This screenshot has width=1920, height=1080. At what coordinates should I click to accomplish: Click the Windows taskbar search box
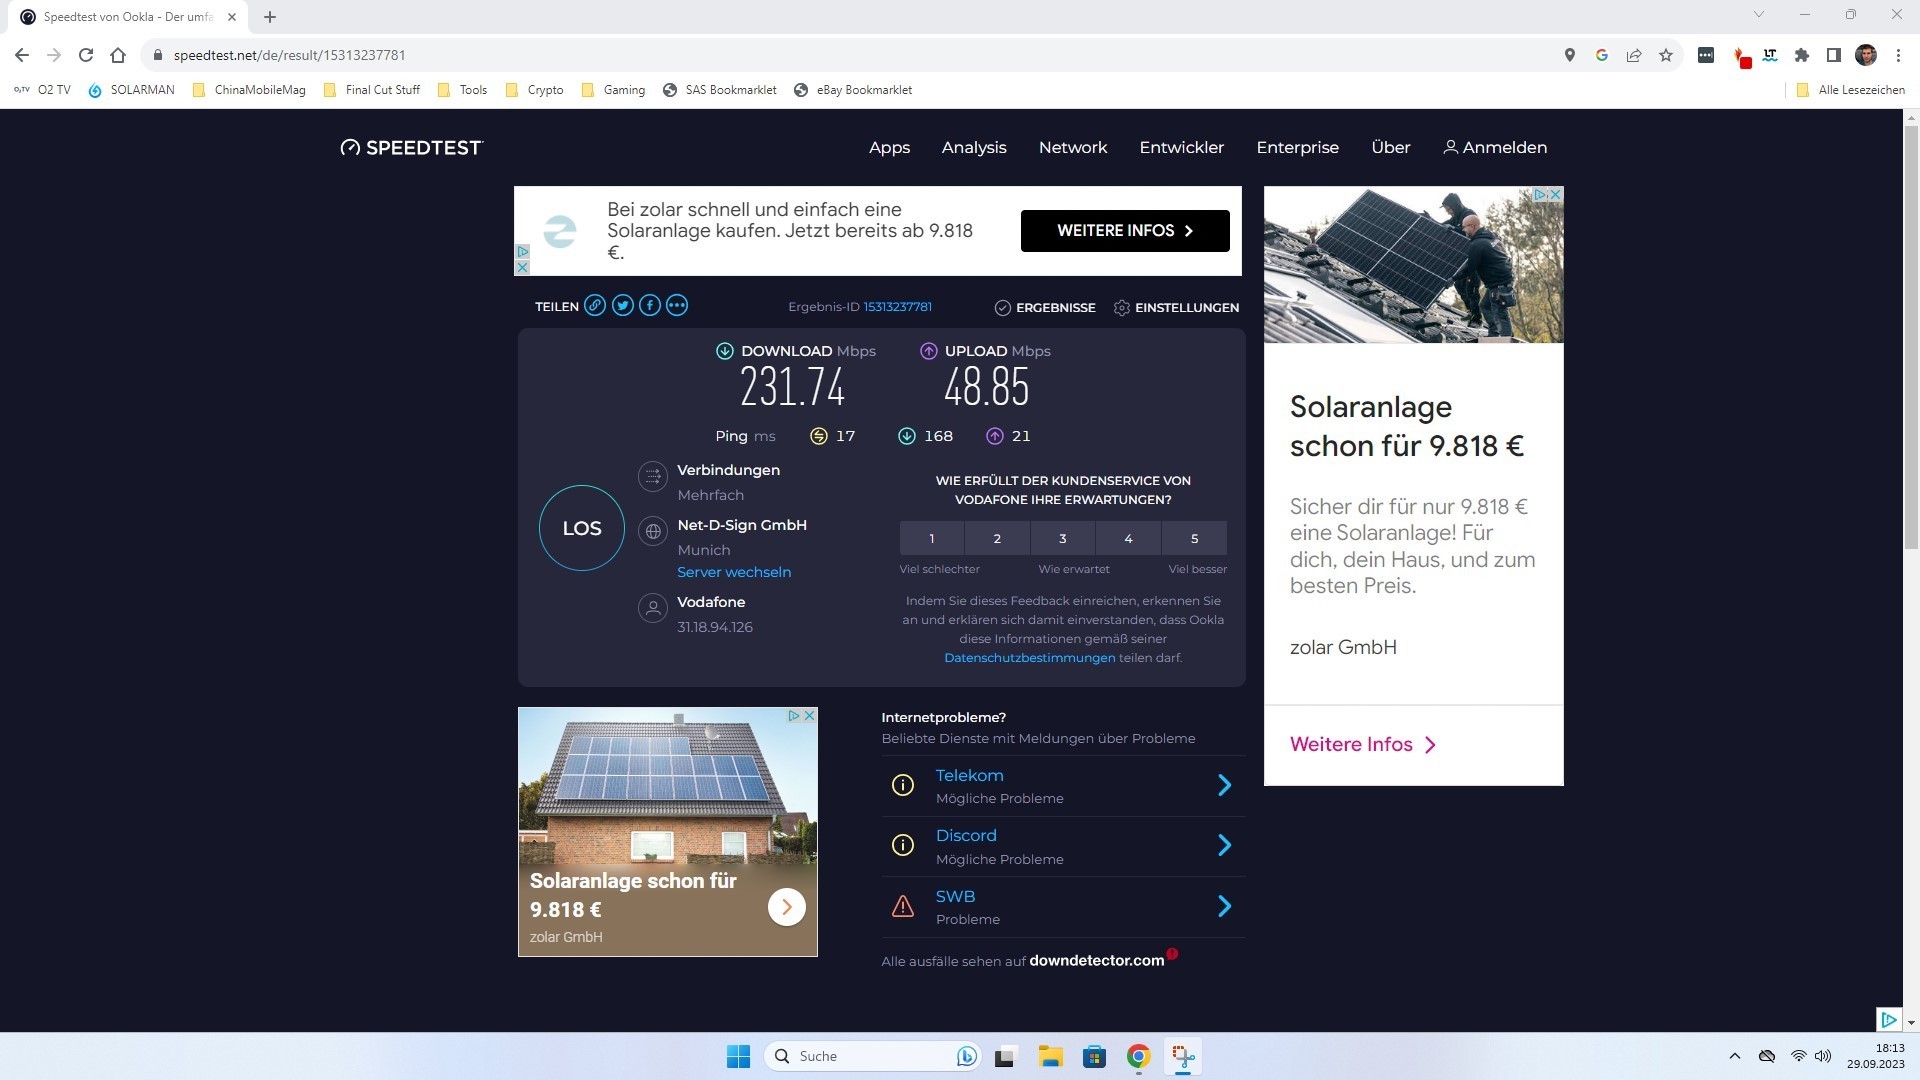coord(872,1056)
